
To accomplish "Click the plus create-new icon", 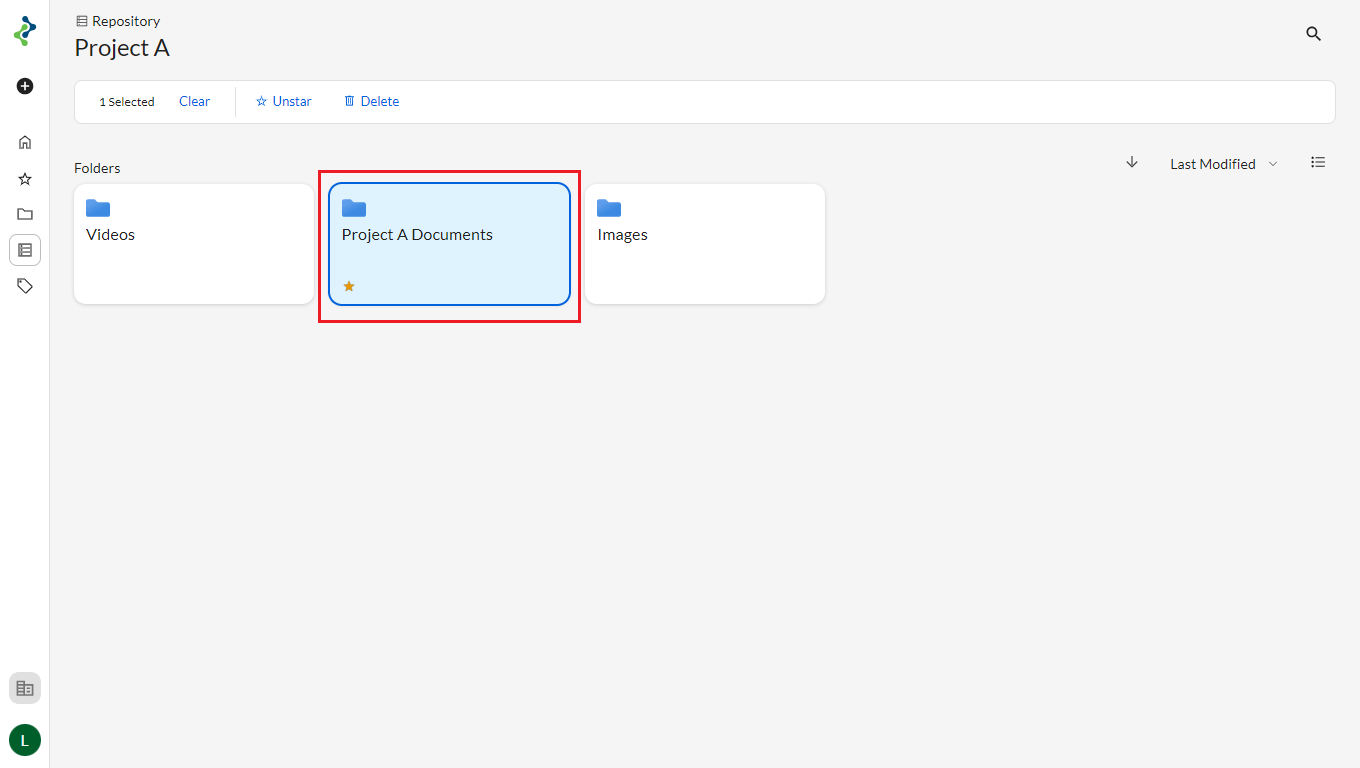I will click(25, 86).
